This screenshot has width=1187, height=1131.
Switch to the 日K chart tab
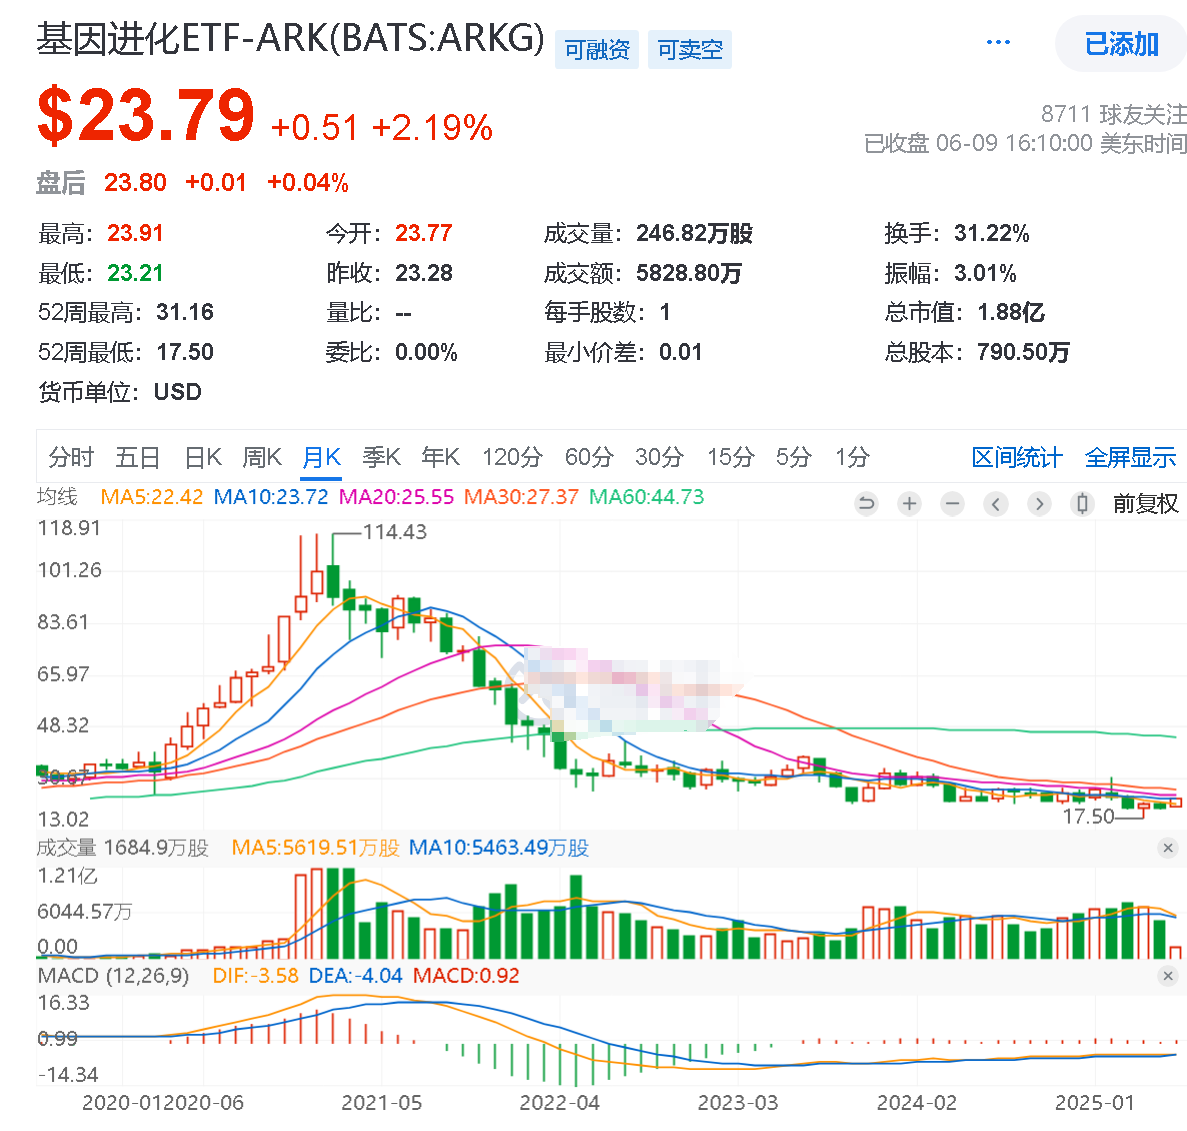pos(203,457)
